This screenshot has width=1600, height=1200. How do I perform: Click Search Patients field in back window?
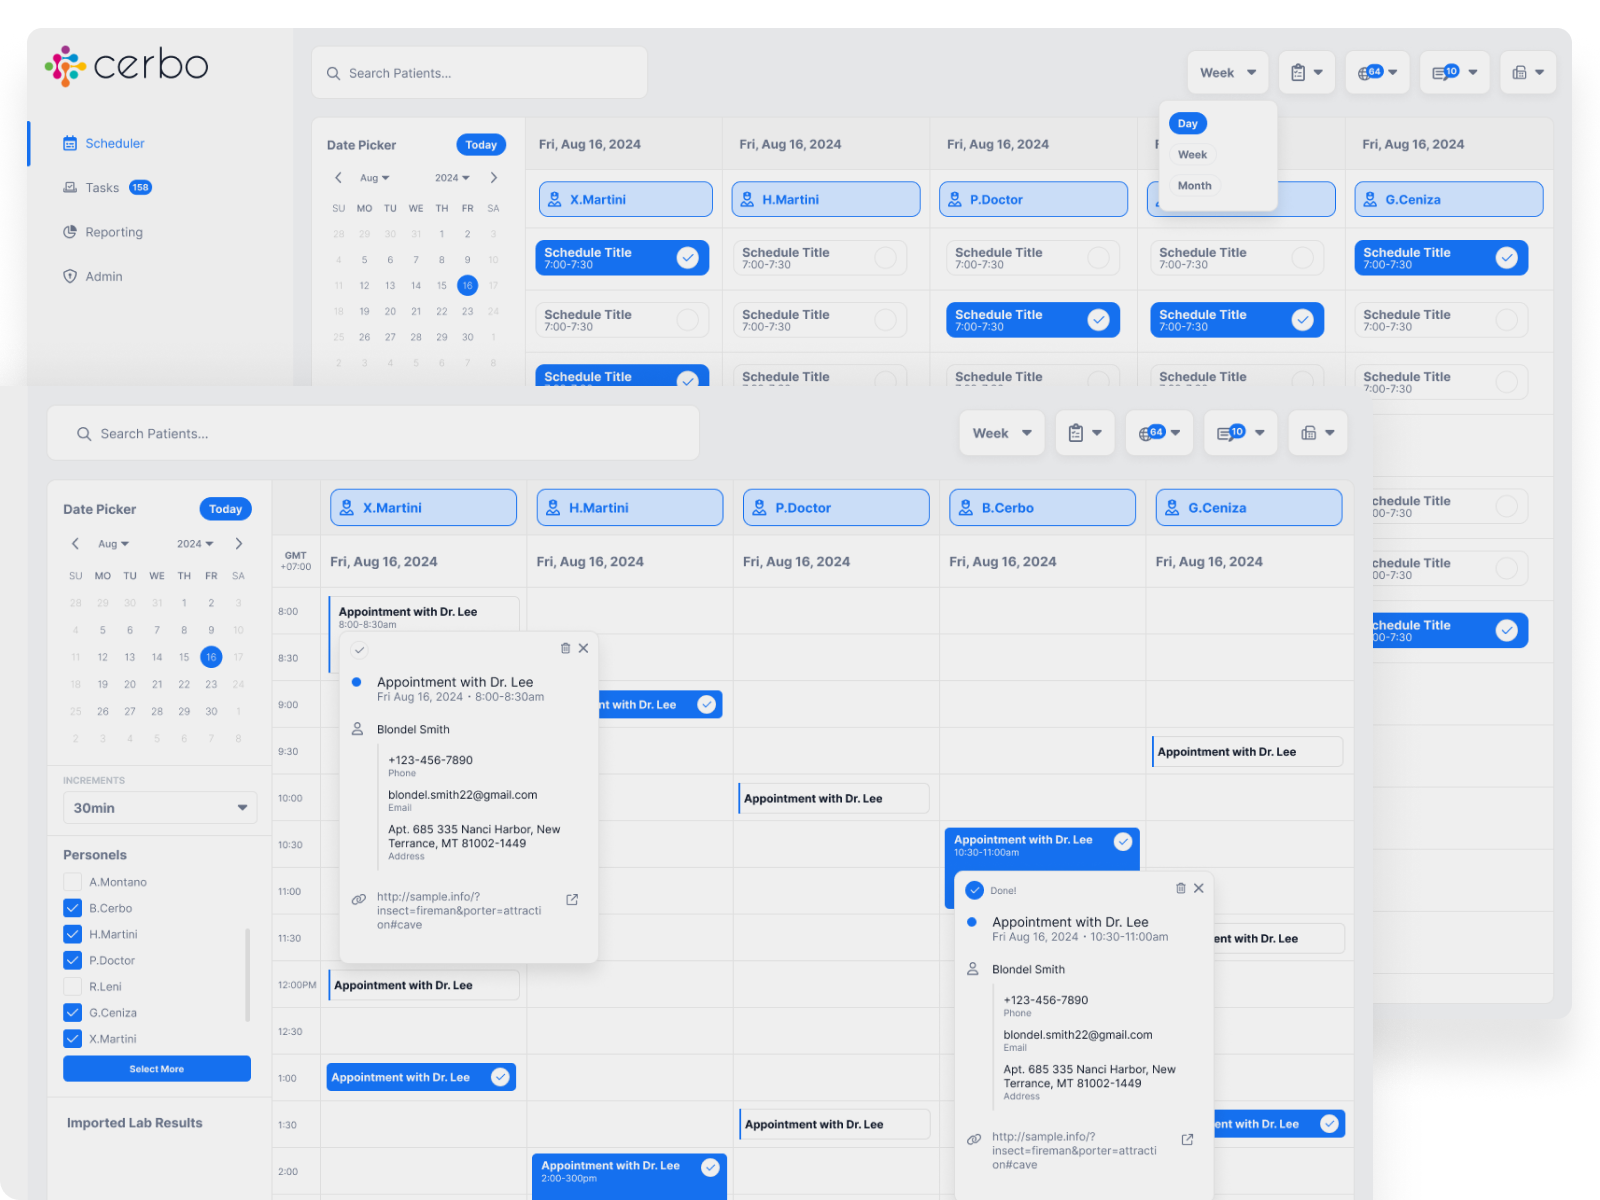point(480,73)
